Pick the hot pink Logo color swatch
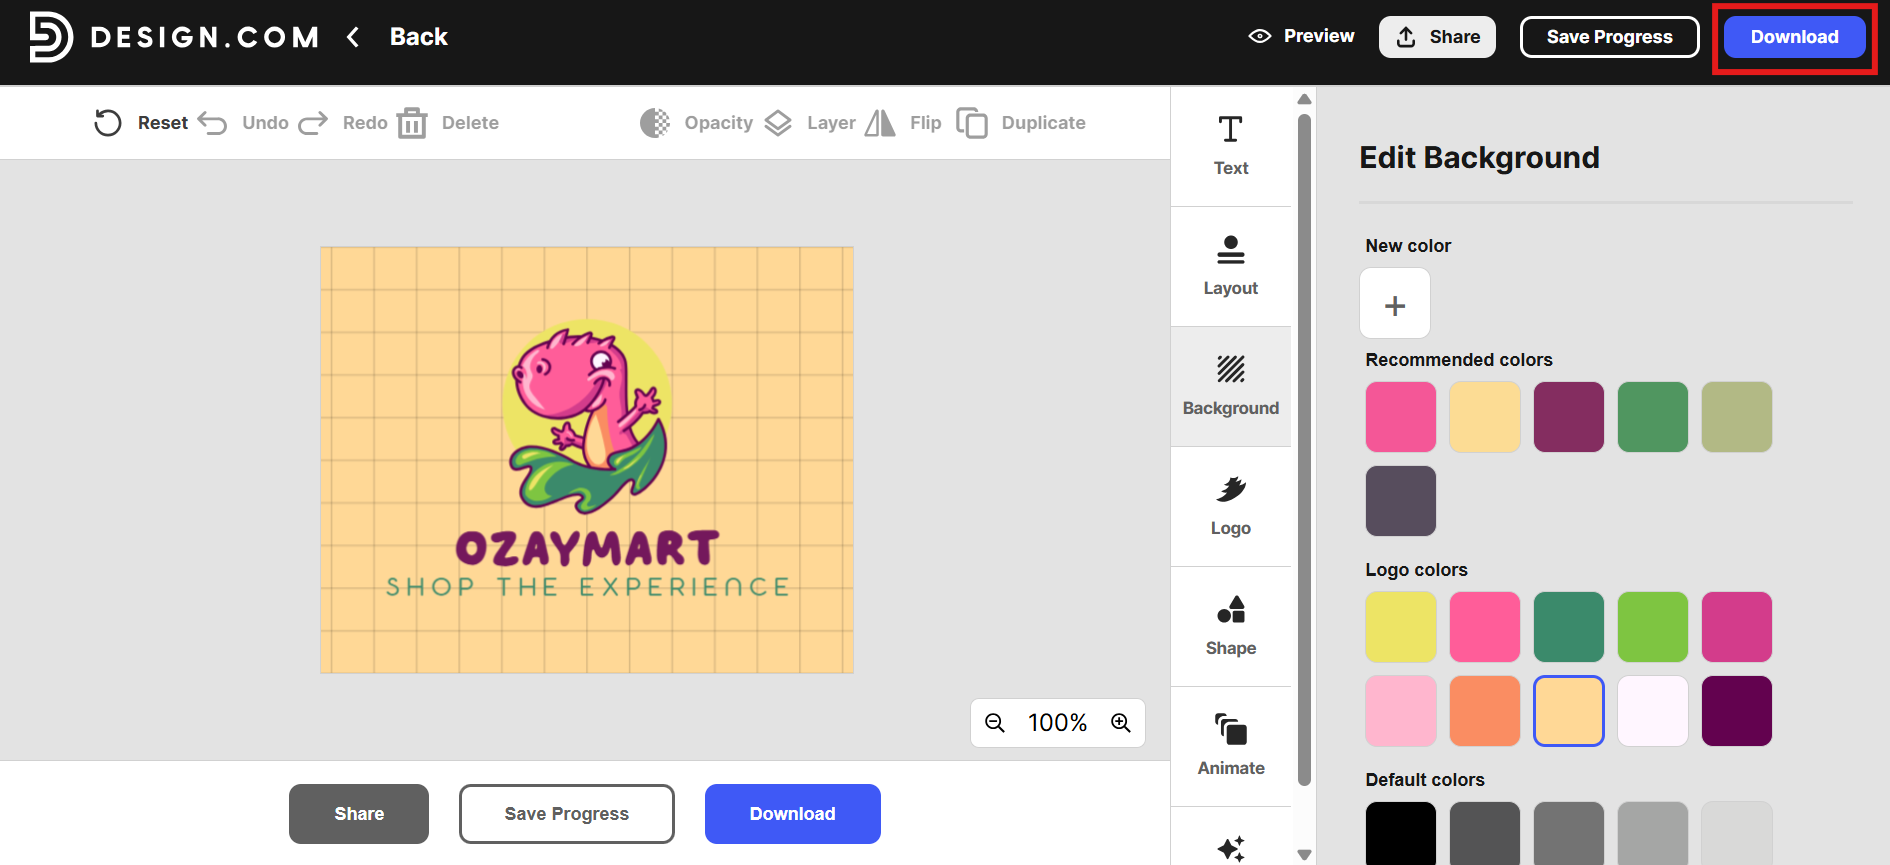Screen dimensions: 1890x865 click(x=1485, y=627)
